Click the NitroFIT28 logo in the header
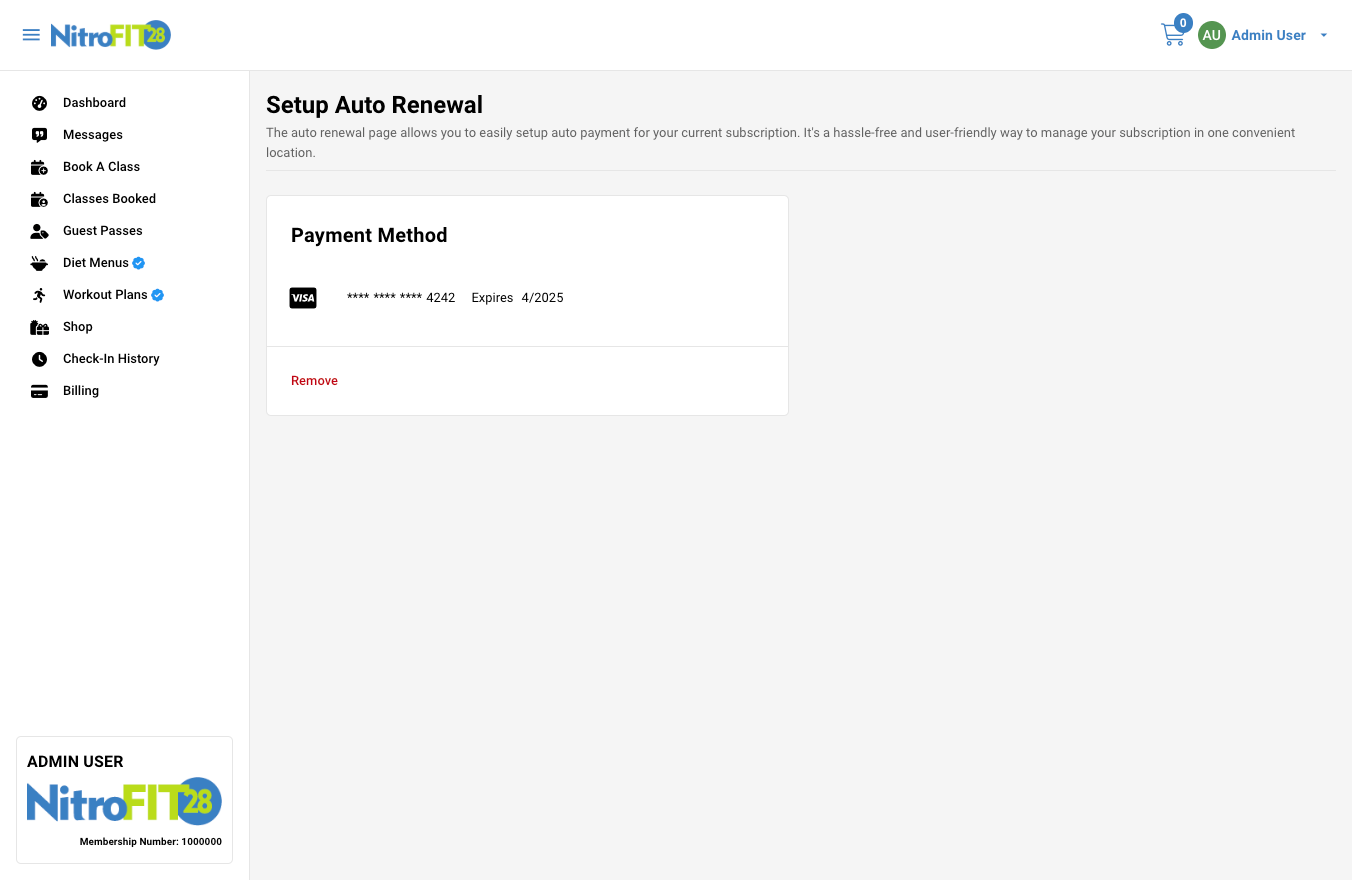The height and width of the screenshot is (880, 1352). (x=111, y=35)
